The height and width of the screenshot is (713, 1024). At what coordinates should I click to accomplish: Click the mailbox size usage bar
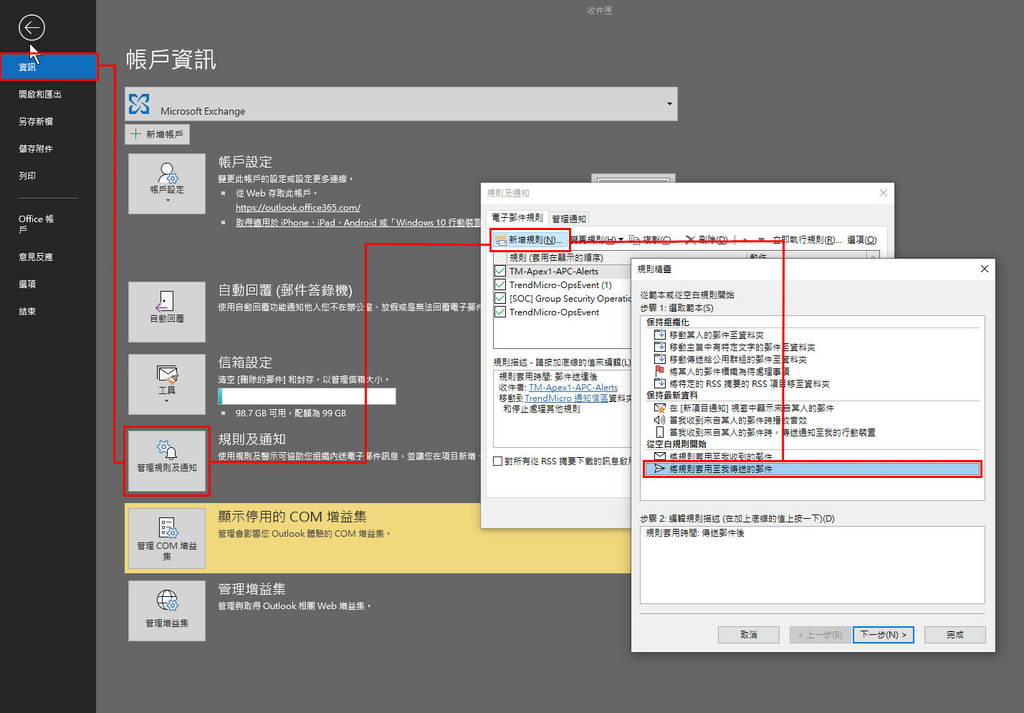[307, 396]
